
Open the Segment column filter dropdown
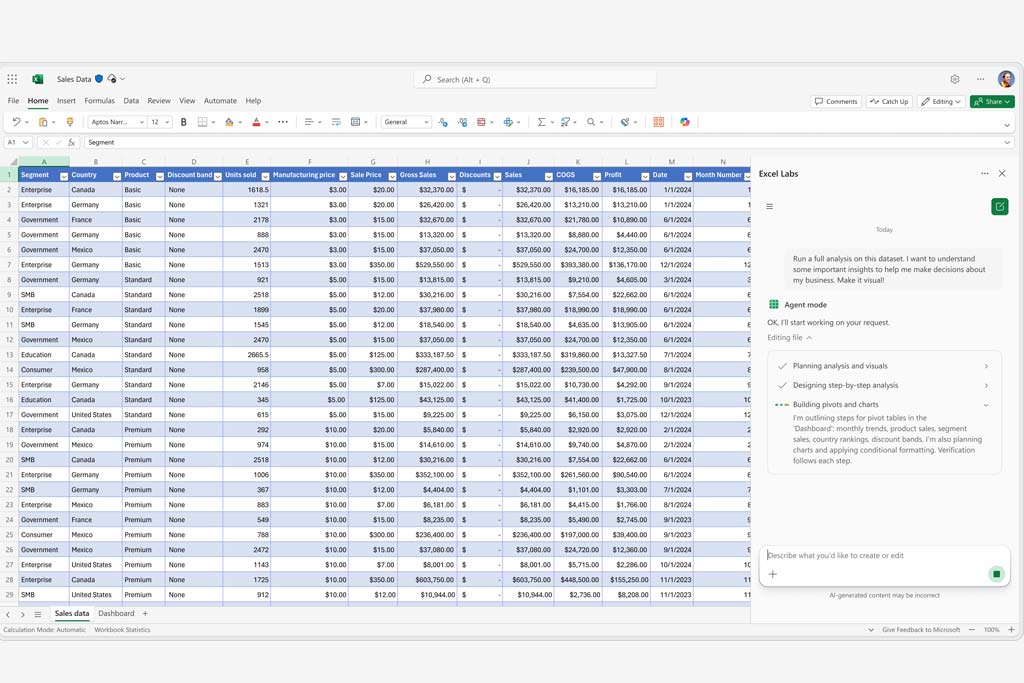64,176
